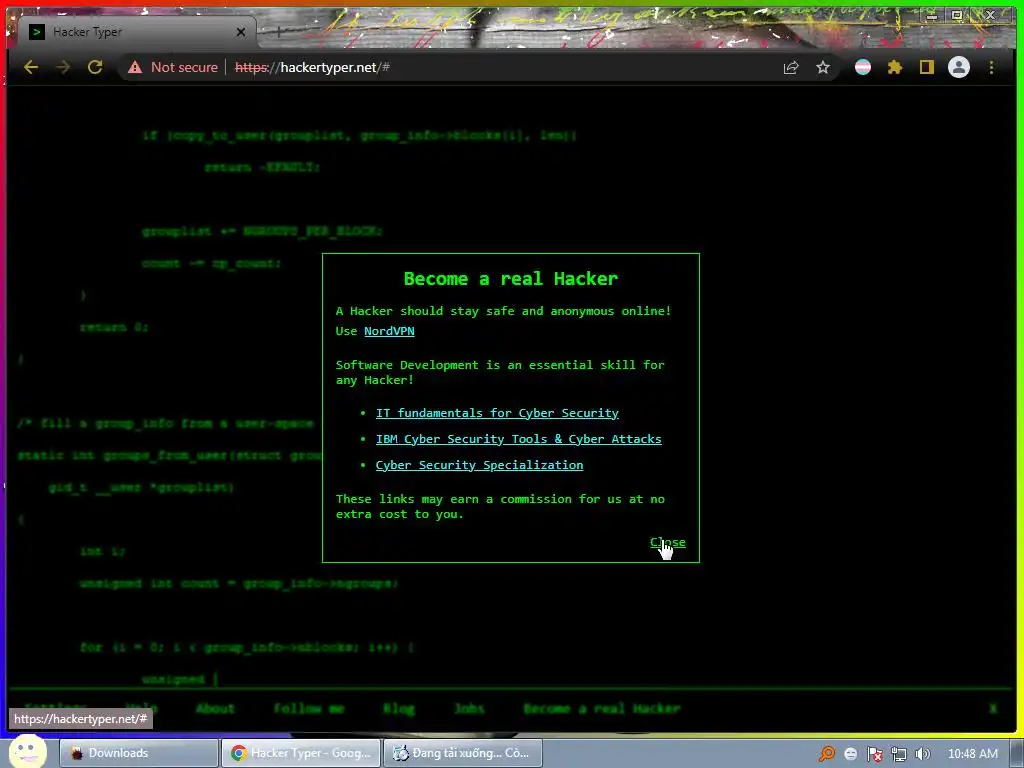
Task: Switch to Downloads taskbar window
Action: pos(138,753)
